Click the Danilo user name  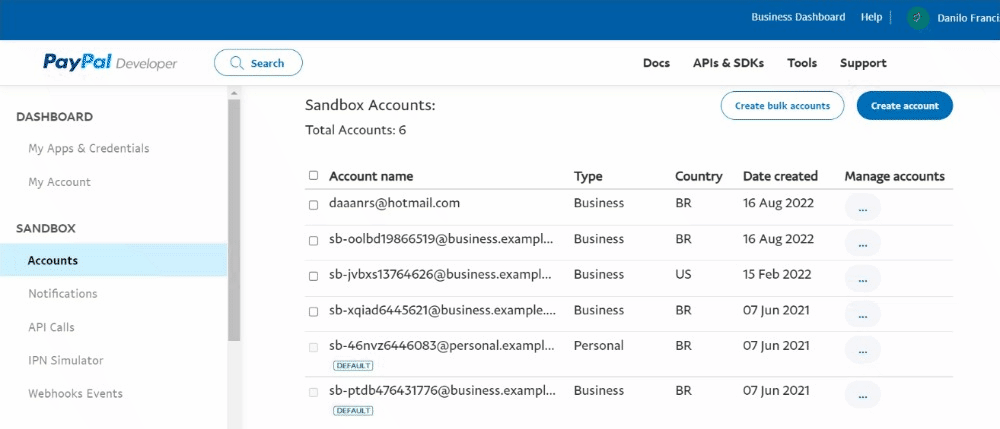click(x=968, y=18)
